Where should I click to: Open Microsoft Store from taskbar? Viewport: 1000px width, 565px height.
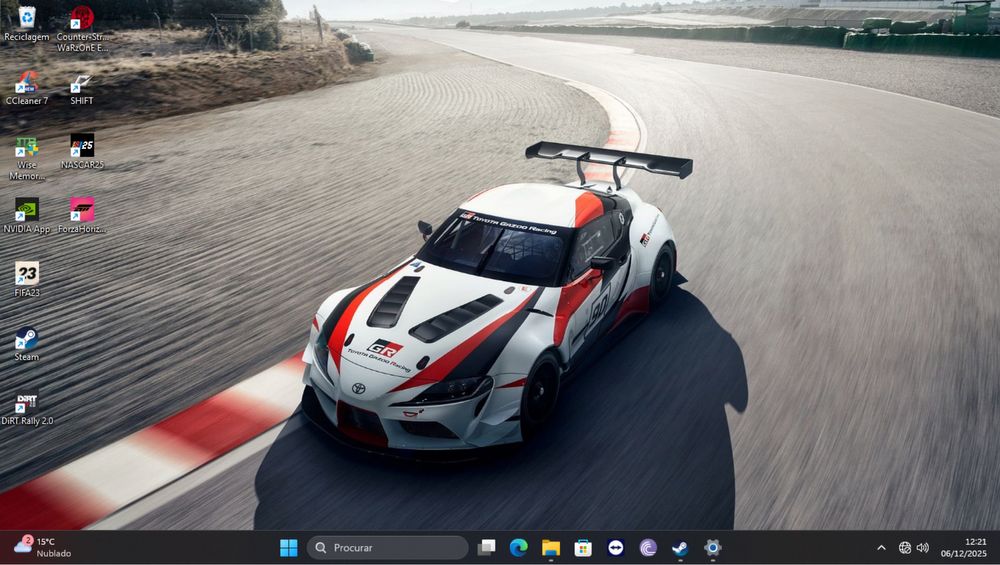(x=583, y=548)
